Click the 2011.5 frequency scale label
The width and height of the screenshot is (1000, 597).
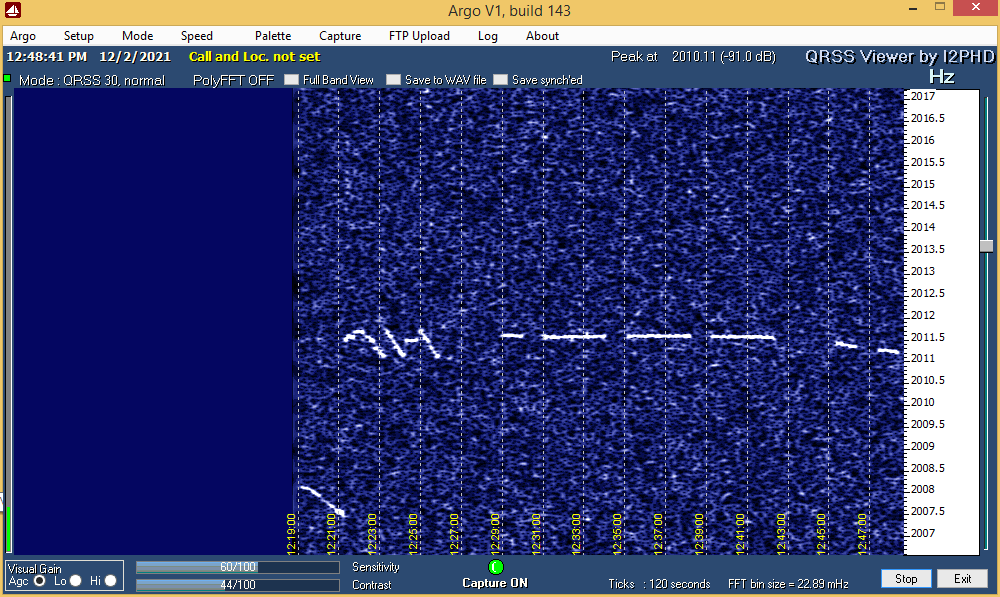pos(928,337)
